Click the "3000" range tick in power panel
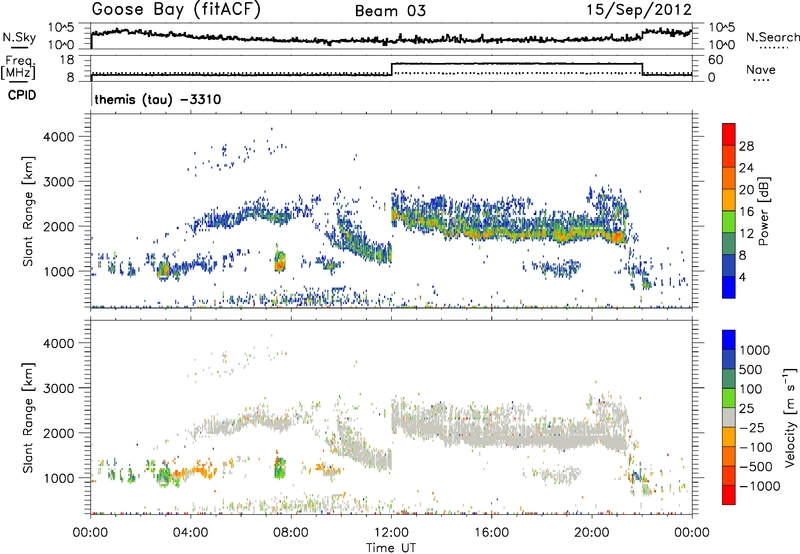The height and width of the screenshot is (554, 800). pos(59,182)
